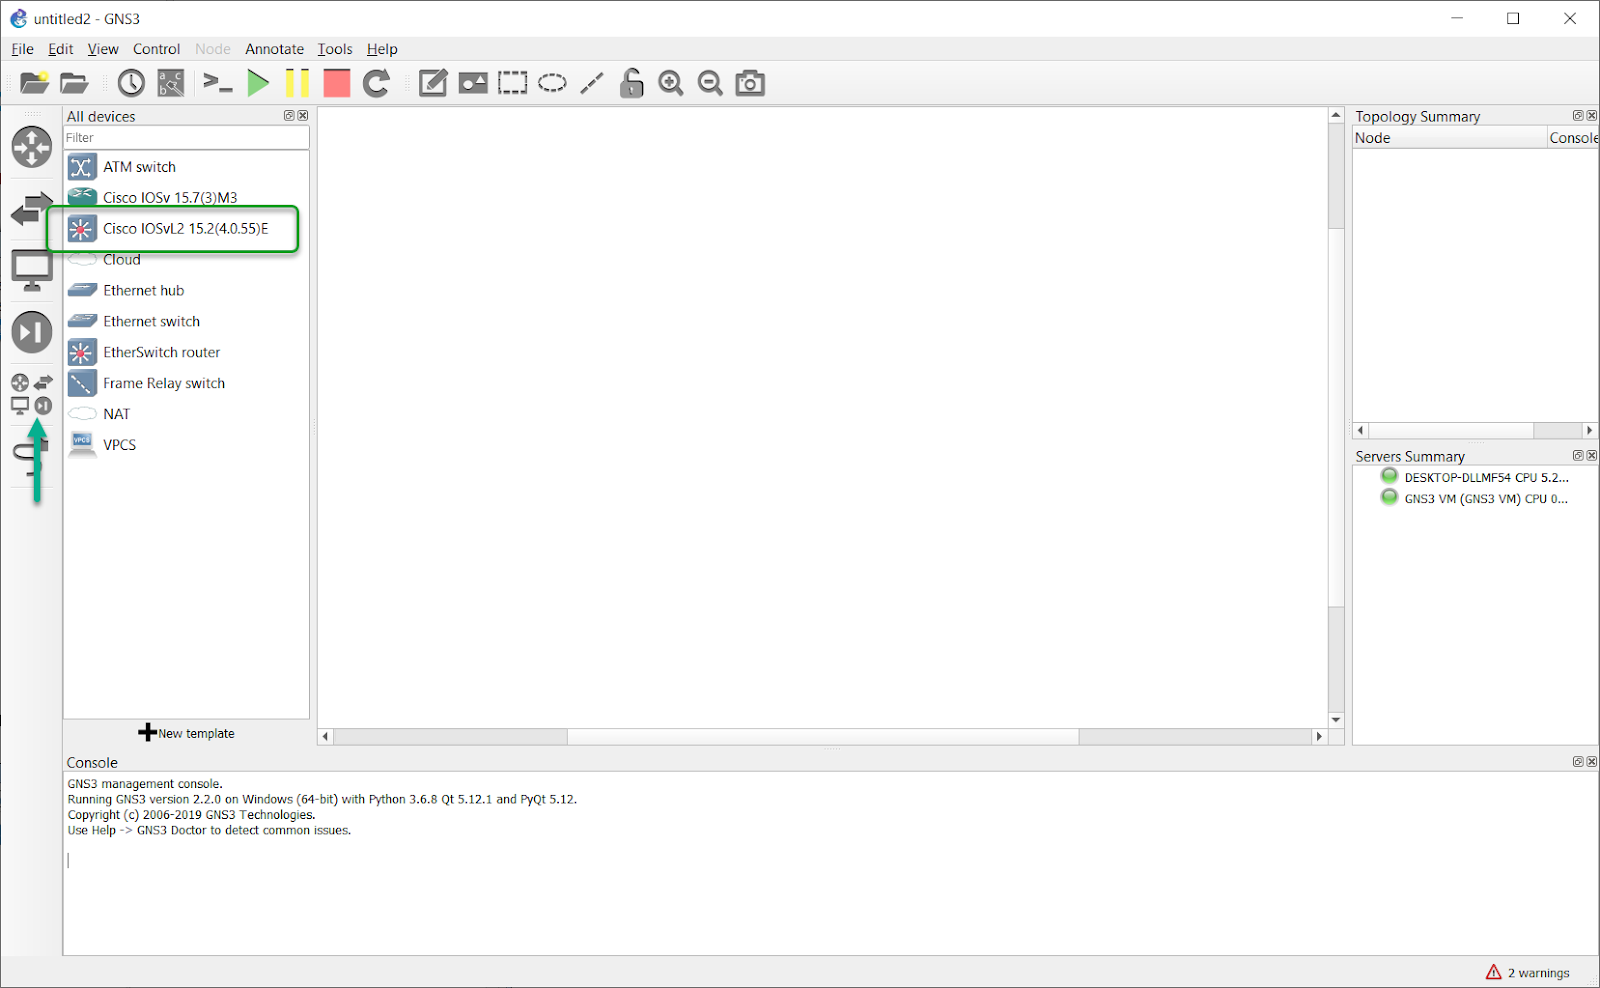Close the Topology Summary panel

[1592, 116]
